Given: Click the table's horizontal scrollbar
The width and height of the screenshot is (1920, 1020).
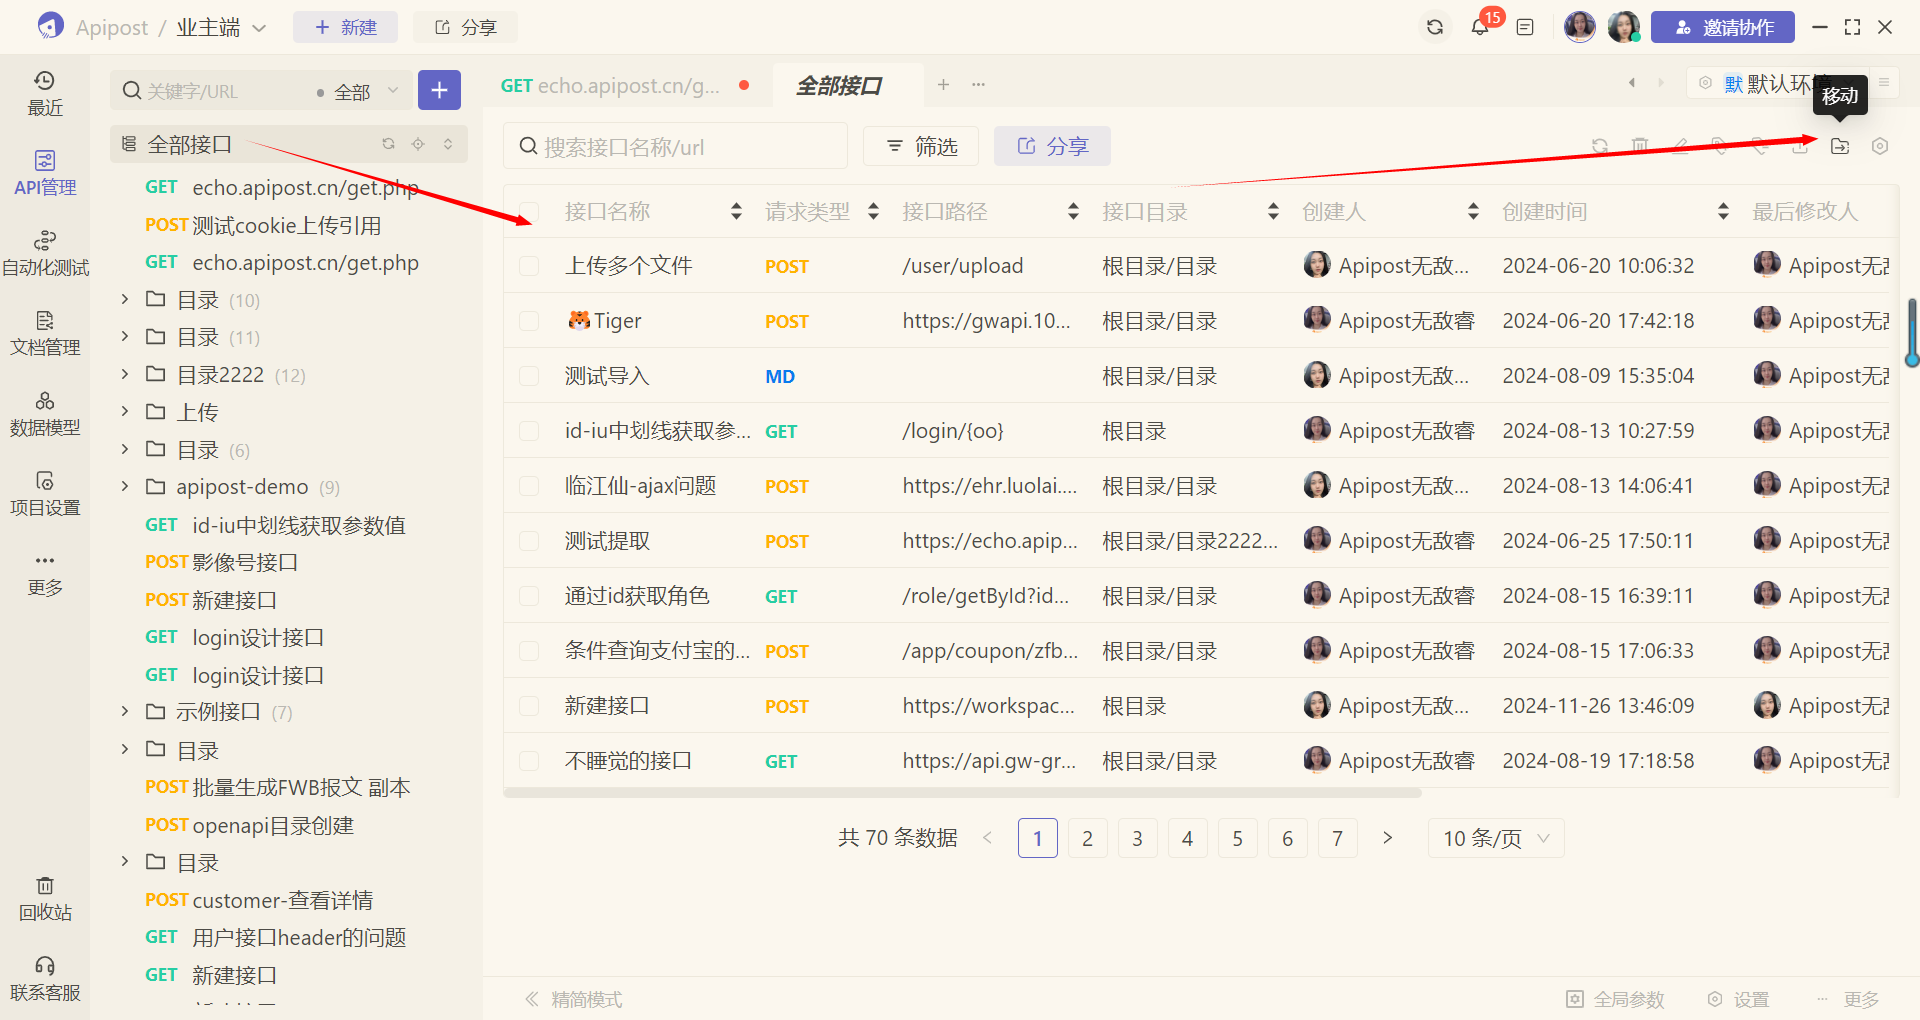Looking at the screenshot, I should pos(962,793).
